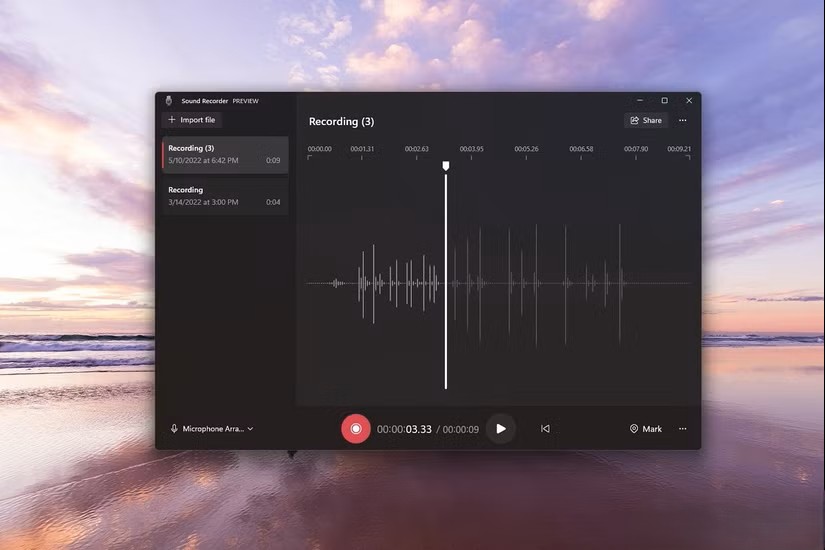Click the 0:09 duration in the list
This screenshot has height=550, width=825.
[x=273, y=161]
